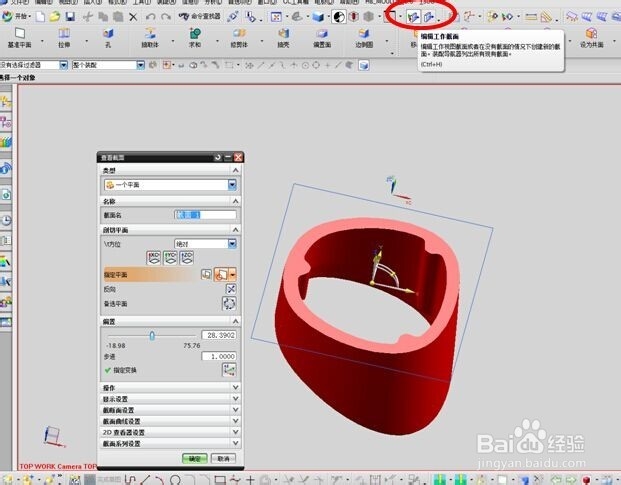Collapse the 剖切平面 group in dialog

[x=235, y=230]
